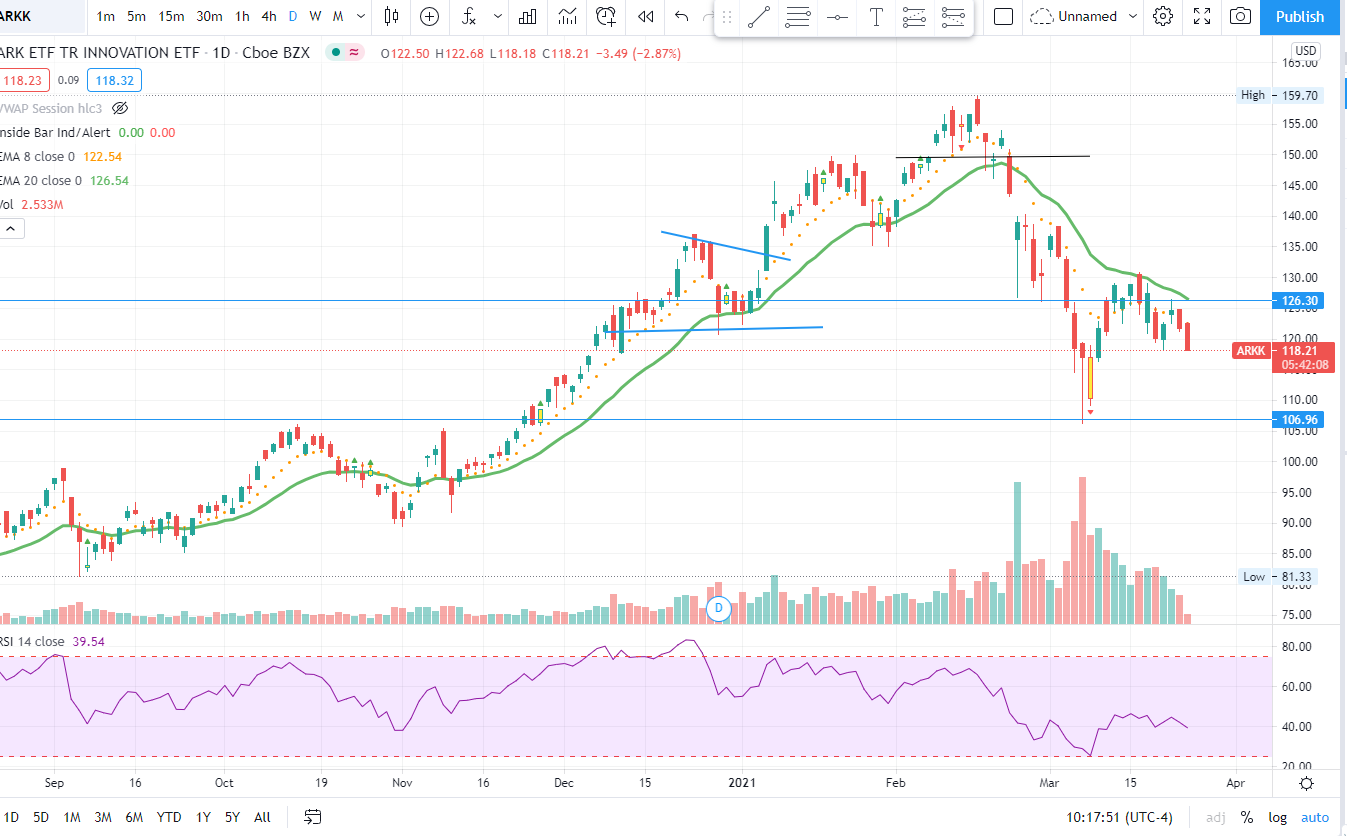Open the indicator templates icon
The height and width of the screenshot is (836, 1347).
pyautogui.click(x=568, y=16)
